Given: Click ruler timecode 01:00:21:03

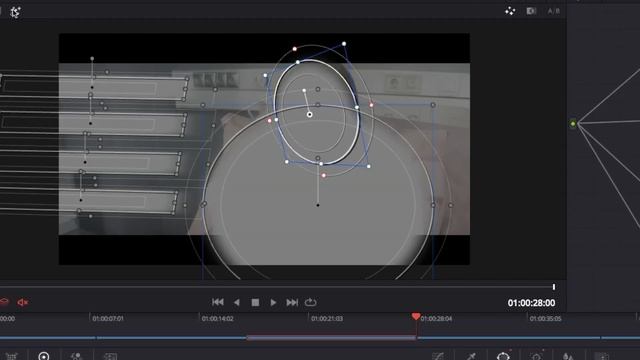Looking at the screenshot, I should [327, 318].
